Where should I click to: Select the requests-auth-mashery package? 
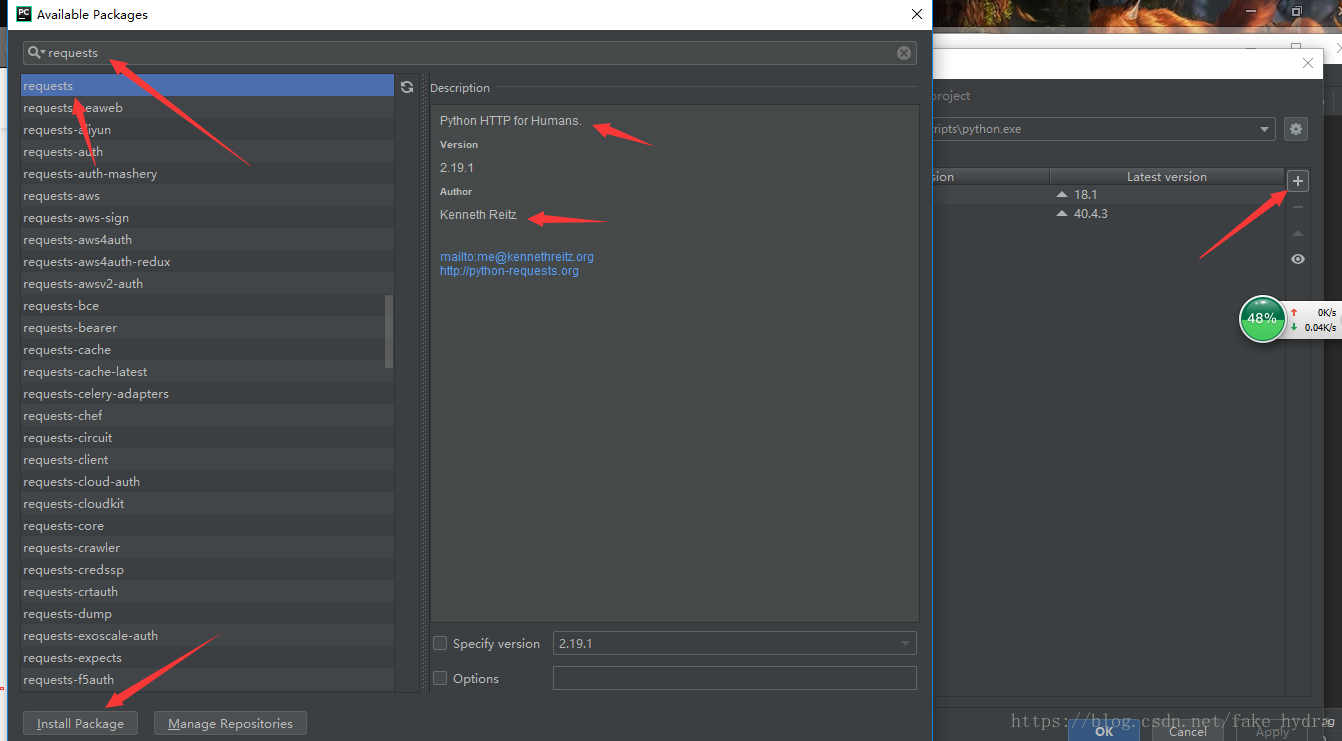tap(207, 174)
